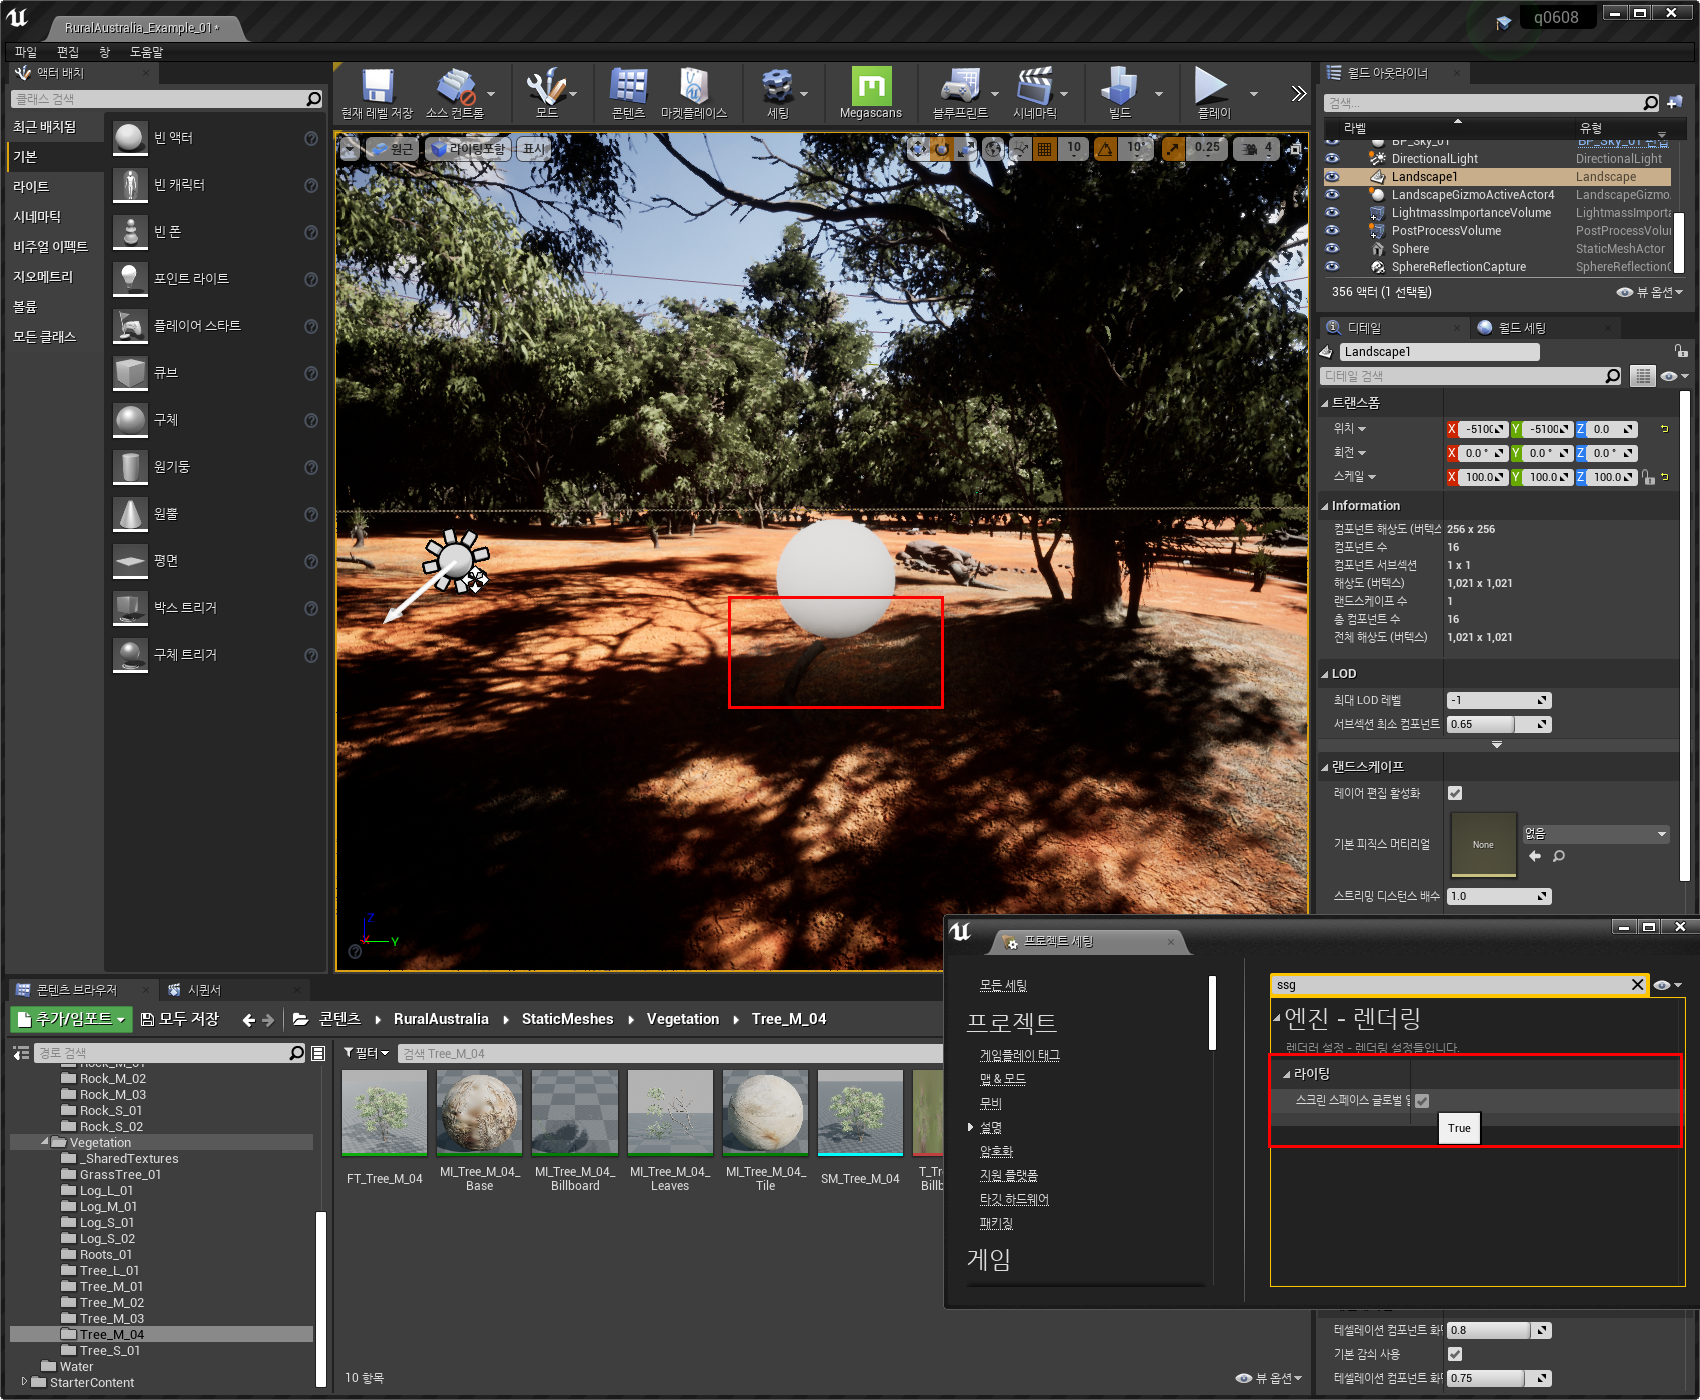This screenshot has width=1700, height=1400.
Task: Toggle sources panel icon in Content Browser
Action: (x=21, y=1053)
